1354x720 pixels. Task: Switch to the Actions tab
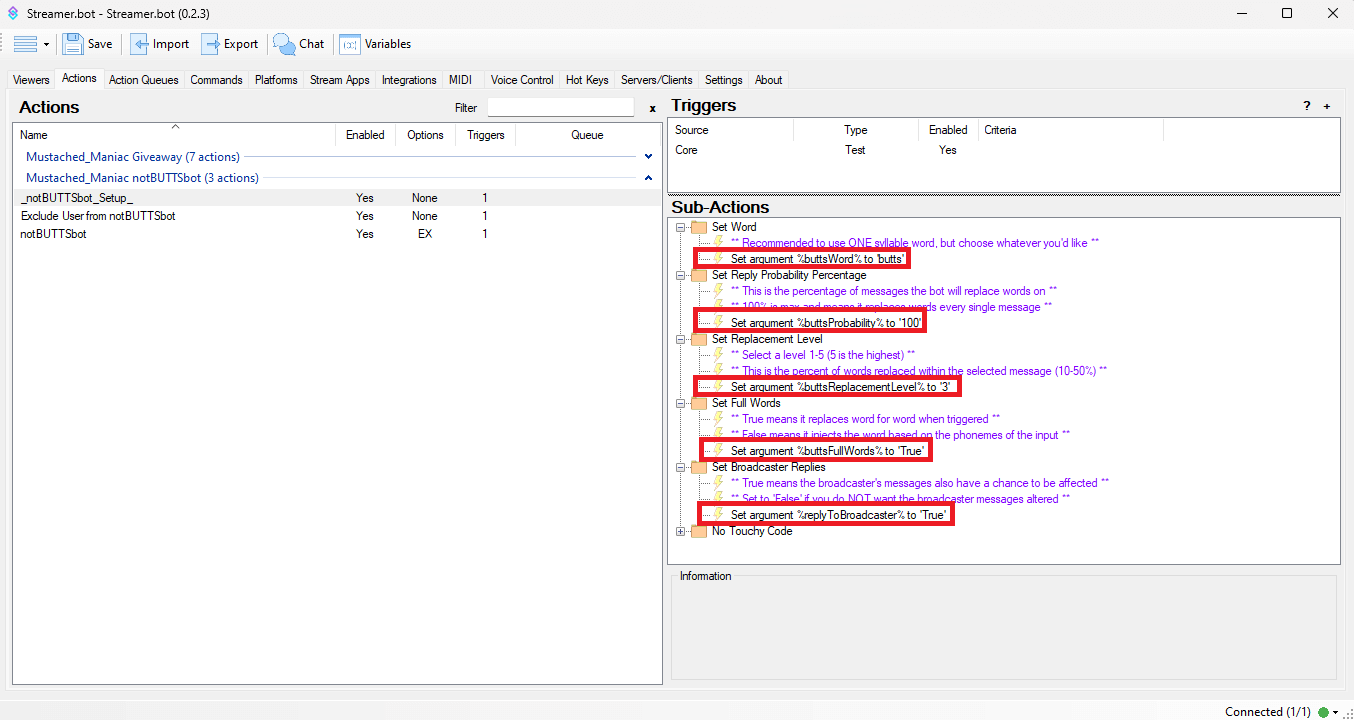click(79, 78)
